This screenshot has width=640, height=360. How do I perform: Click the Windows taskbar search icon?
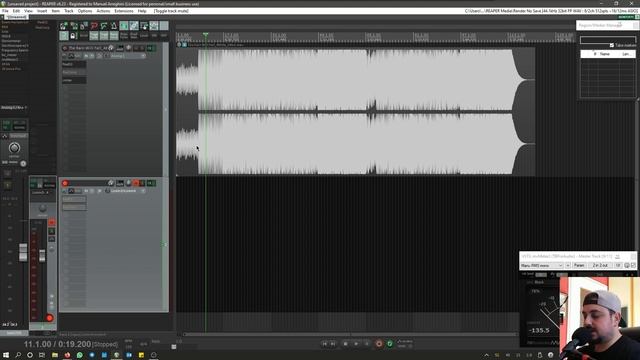(x=18, y=355)
